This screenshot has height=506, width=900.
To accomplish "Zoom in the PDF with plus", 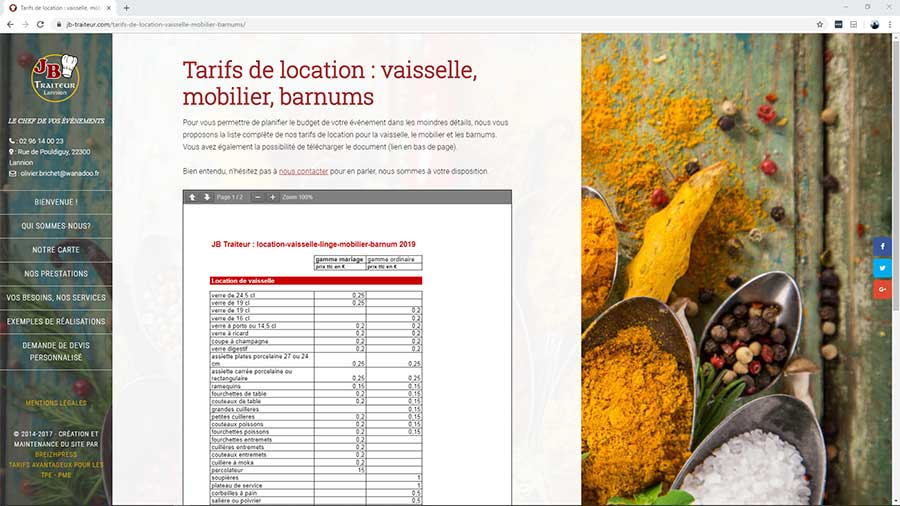I will click(273, 197).
